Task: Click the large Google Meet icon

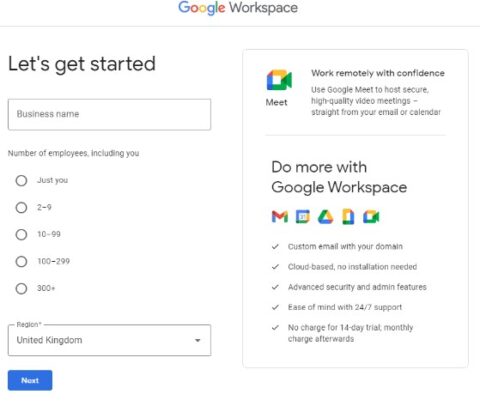Action: click(279, 80)
